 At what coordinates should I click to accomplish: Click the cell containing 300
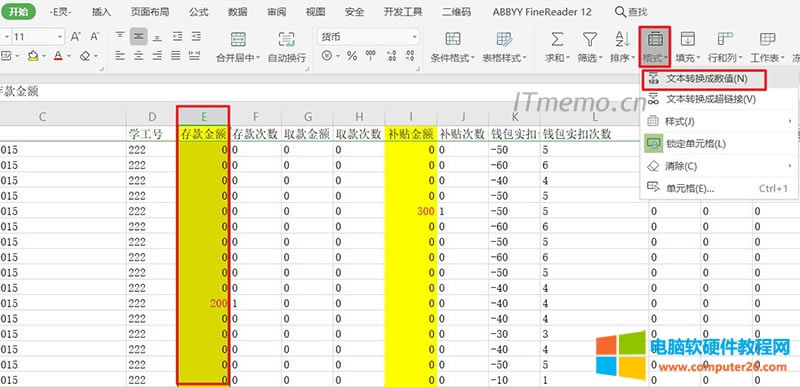[410, 211]
